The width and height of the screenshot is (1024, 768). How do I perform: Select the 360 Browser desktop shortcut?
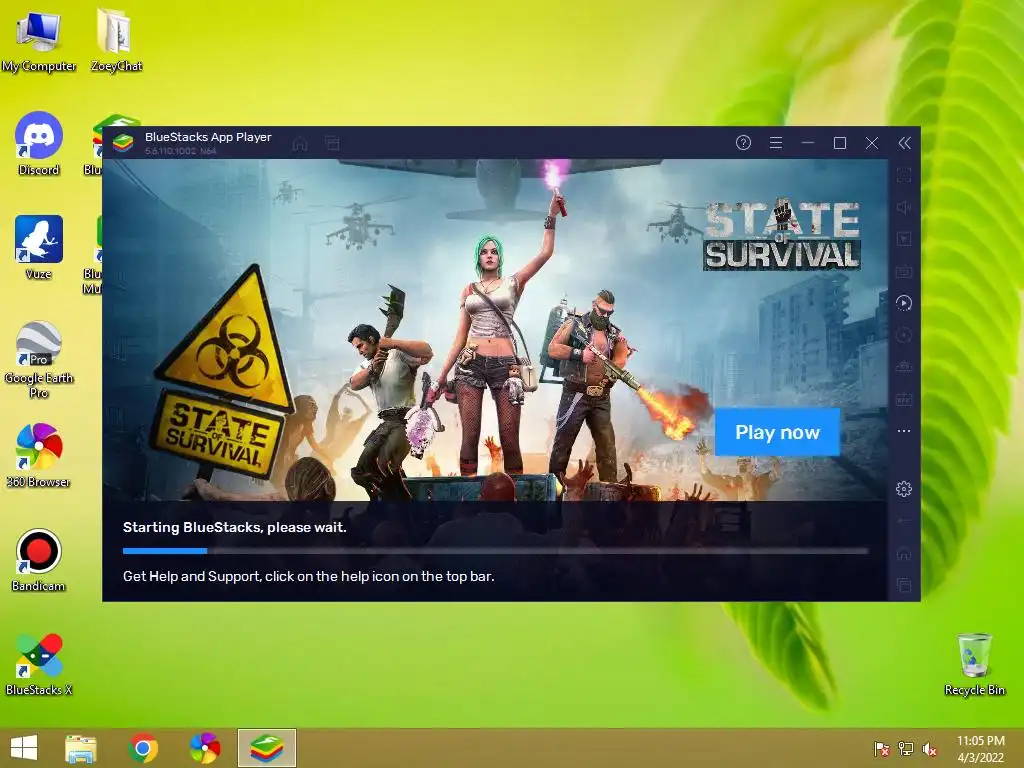(x=39, y=456)
